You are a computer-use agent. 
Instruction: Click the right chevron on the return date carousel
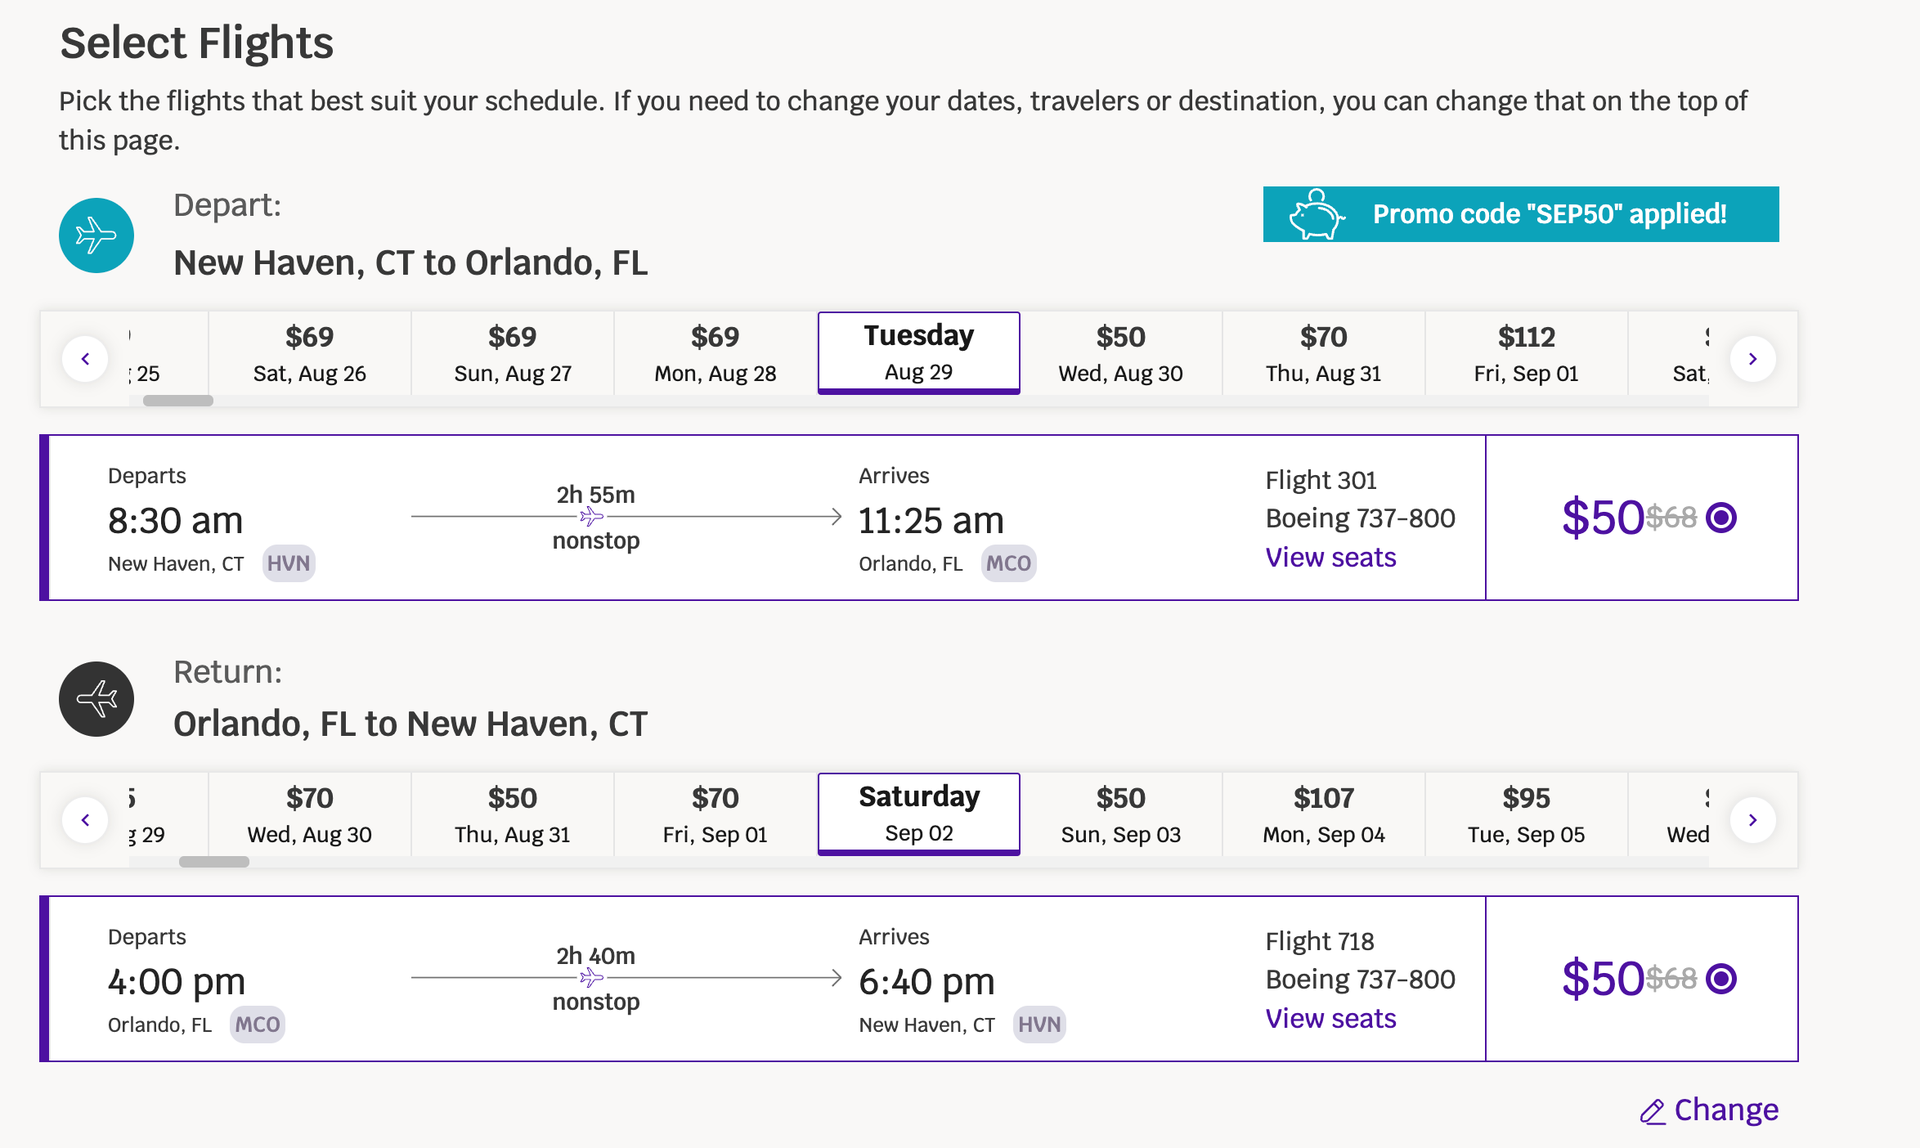coord(1753,819)
